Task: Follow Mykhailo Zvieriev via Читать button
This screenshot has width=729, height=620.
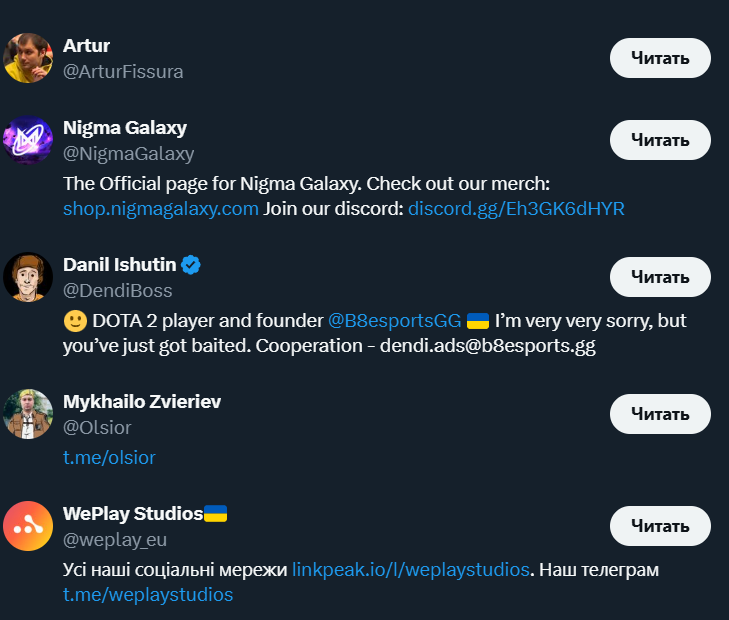Action: (x=660, y=413)
